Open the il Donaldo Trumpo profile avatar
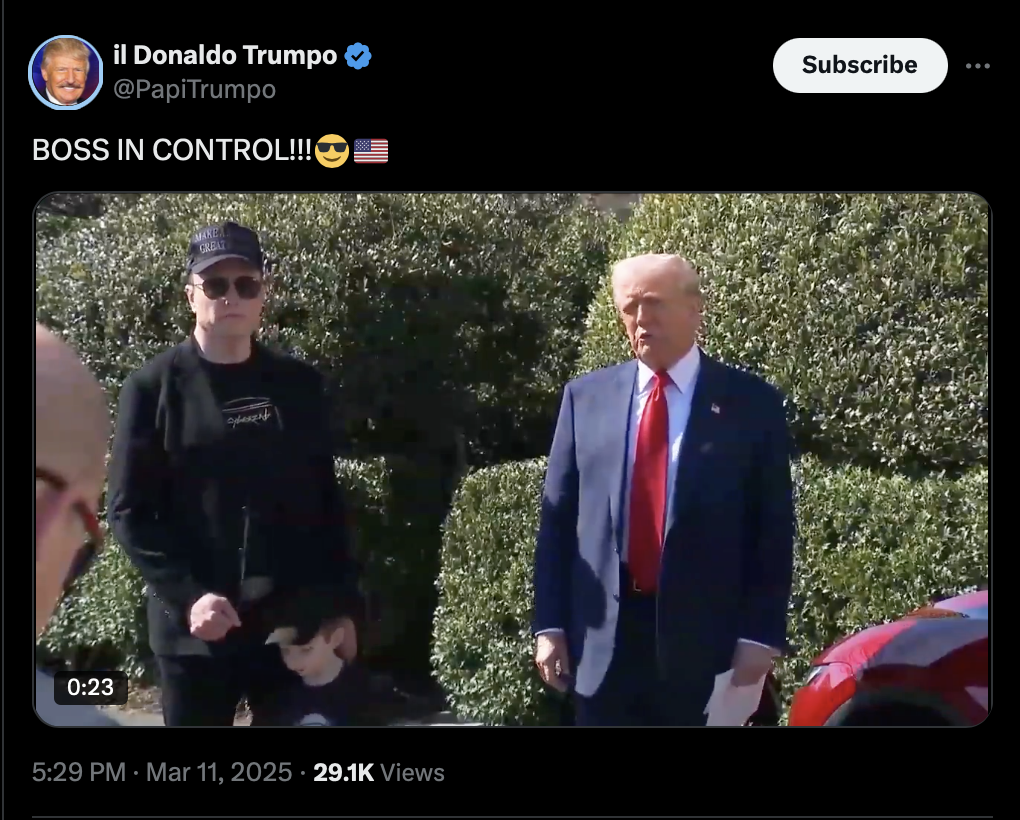Image resolution: width=1020 pixels, height=820 pixels. pyautogui.click(x=65, y=72)
